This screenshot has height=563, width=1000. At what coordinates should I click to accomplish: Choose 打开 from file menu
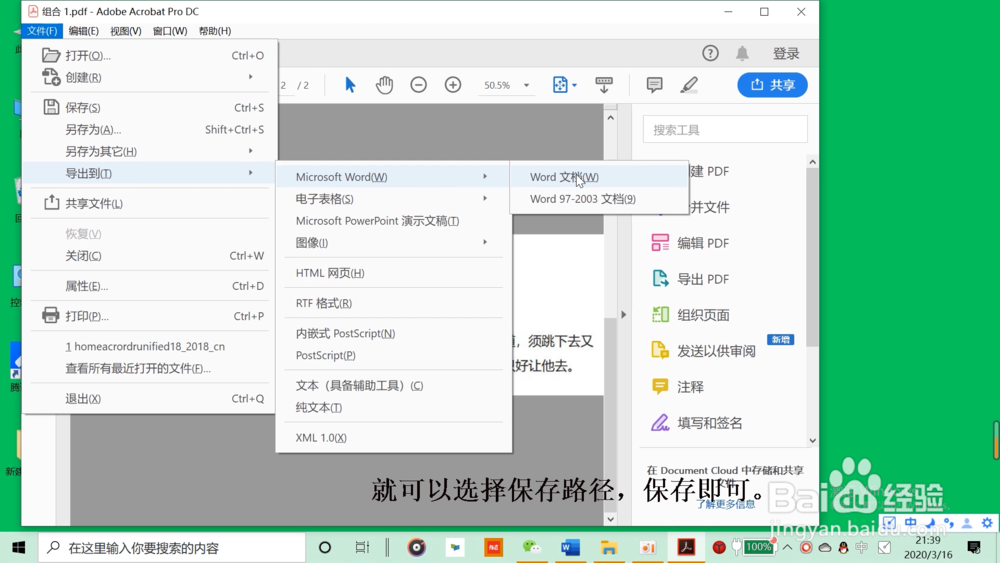click(149, 55)
